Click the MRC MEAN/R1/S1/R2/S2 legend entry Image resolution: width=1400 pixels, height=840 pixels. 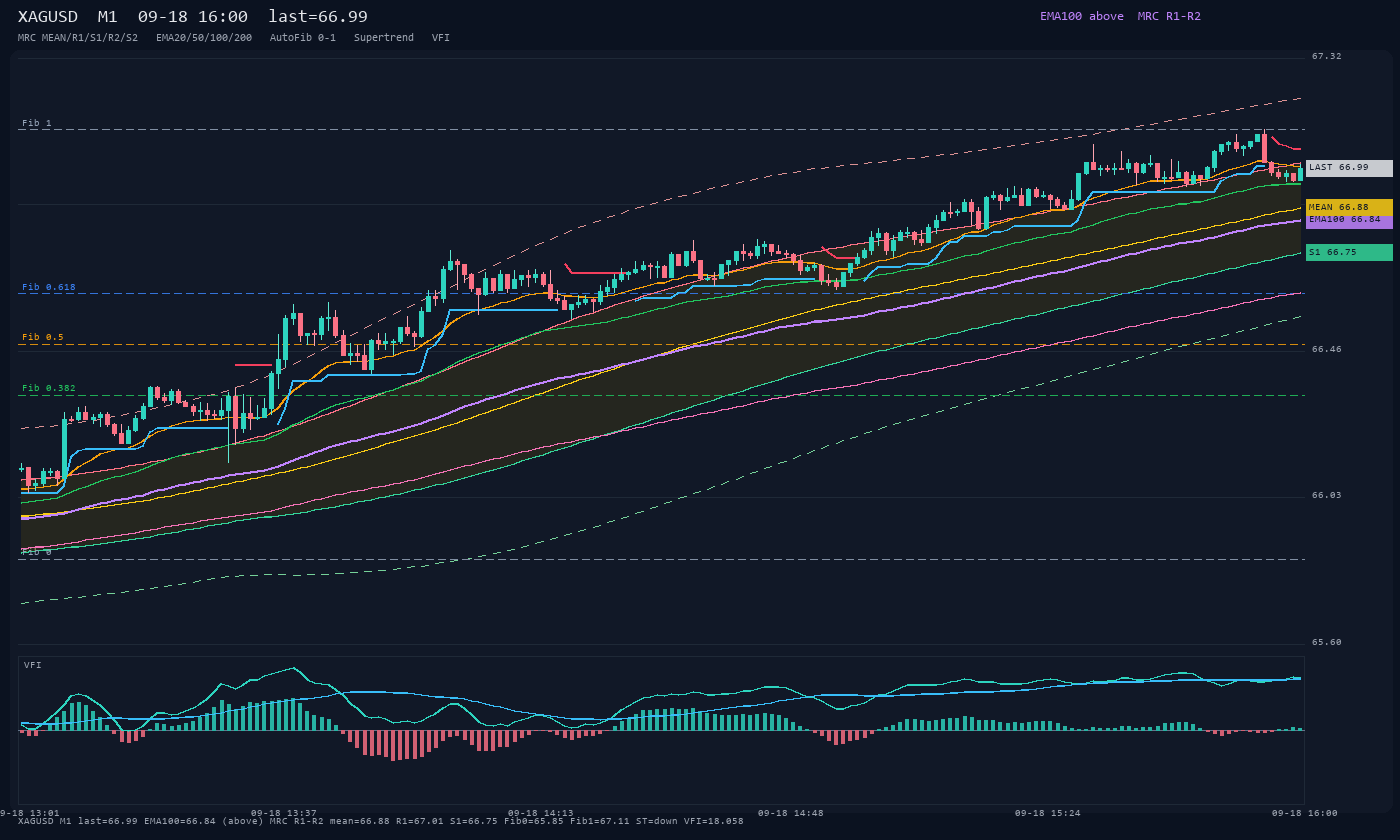click(78, 37)
